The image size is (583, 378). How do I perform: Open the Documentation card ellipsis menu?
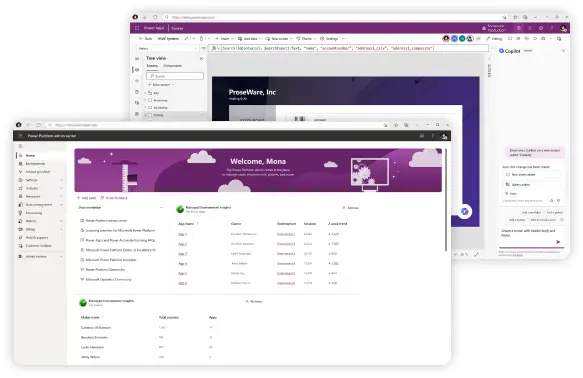(x=161, y=208)
